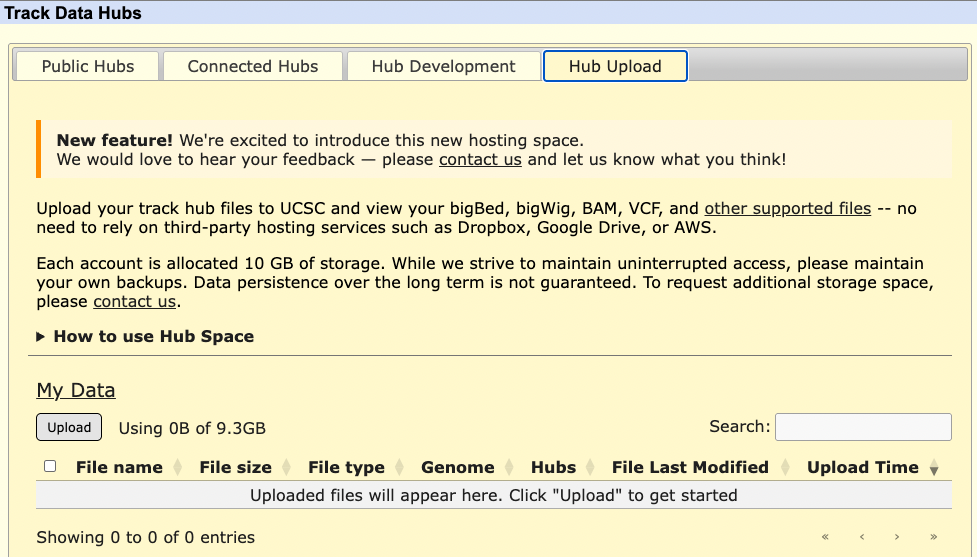977x557 pixels.
Task: Sort by File type column
Action: 346,467
